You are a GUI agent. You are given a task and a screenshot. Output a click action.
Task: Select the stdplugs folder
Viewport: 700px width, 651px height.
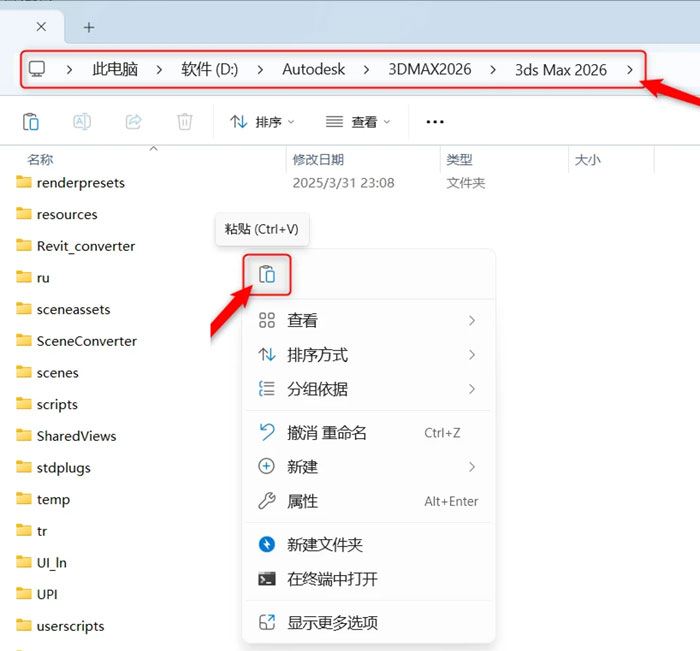pos(53,467)
